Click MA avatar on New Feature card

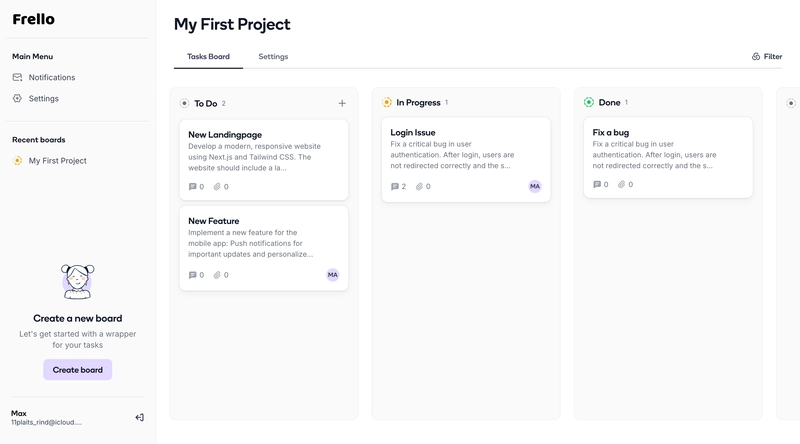333,275
